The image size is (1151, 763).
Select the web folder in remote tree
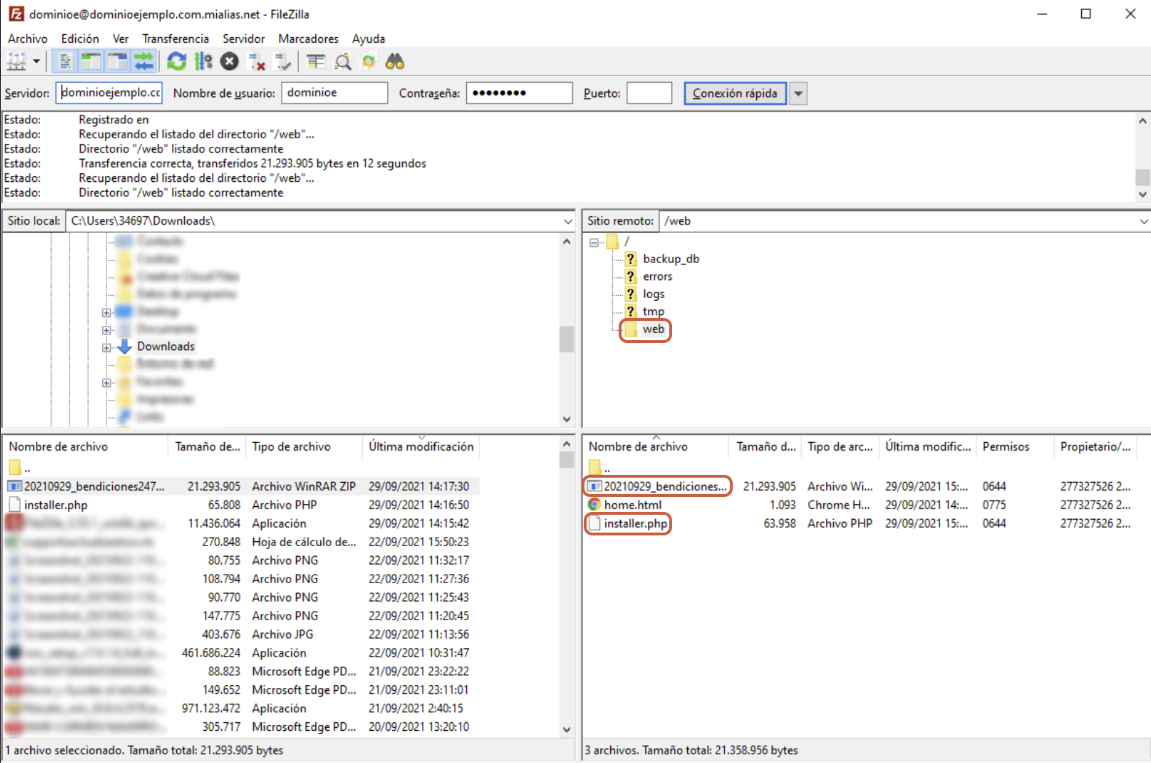pyautogui.click(x=653, y=329)
